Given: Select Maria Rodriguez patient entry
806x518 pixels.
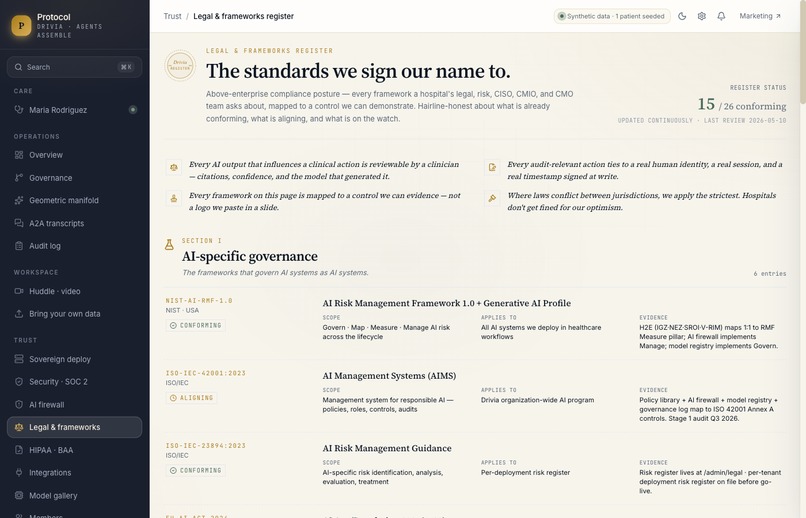Looking at the screenshot, I should [x=75, y=109].
